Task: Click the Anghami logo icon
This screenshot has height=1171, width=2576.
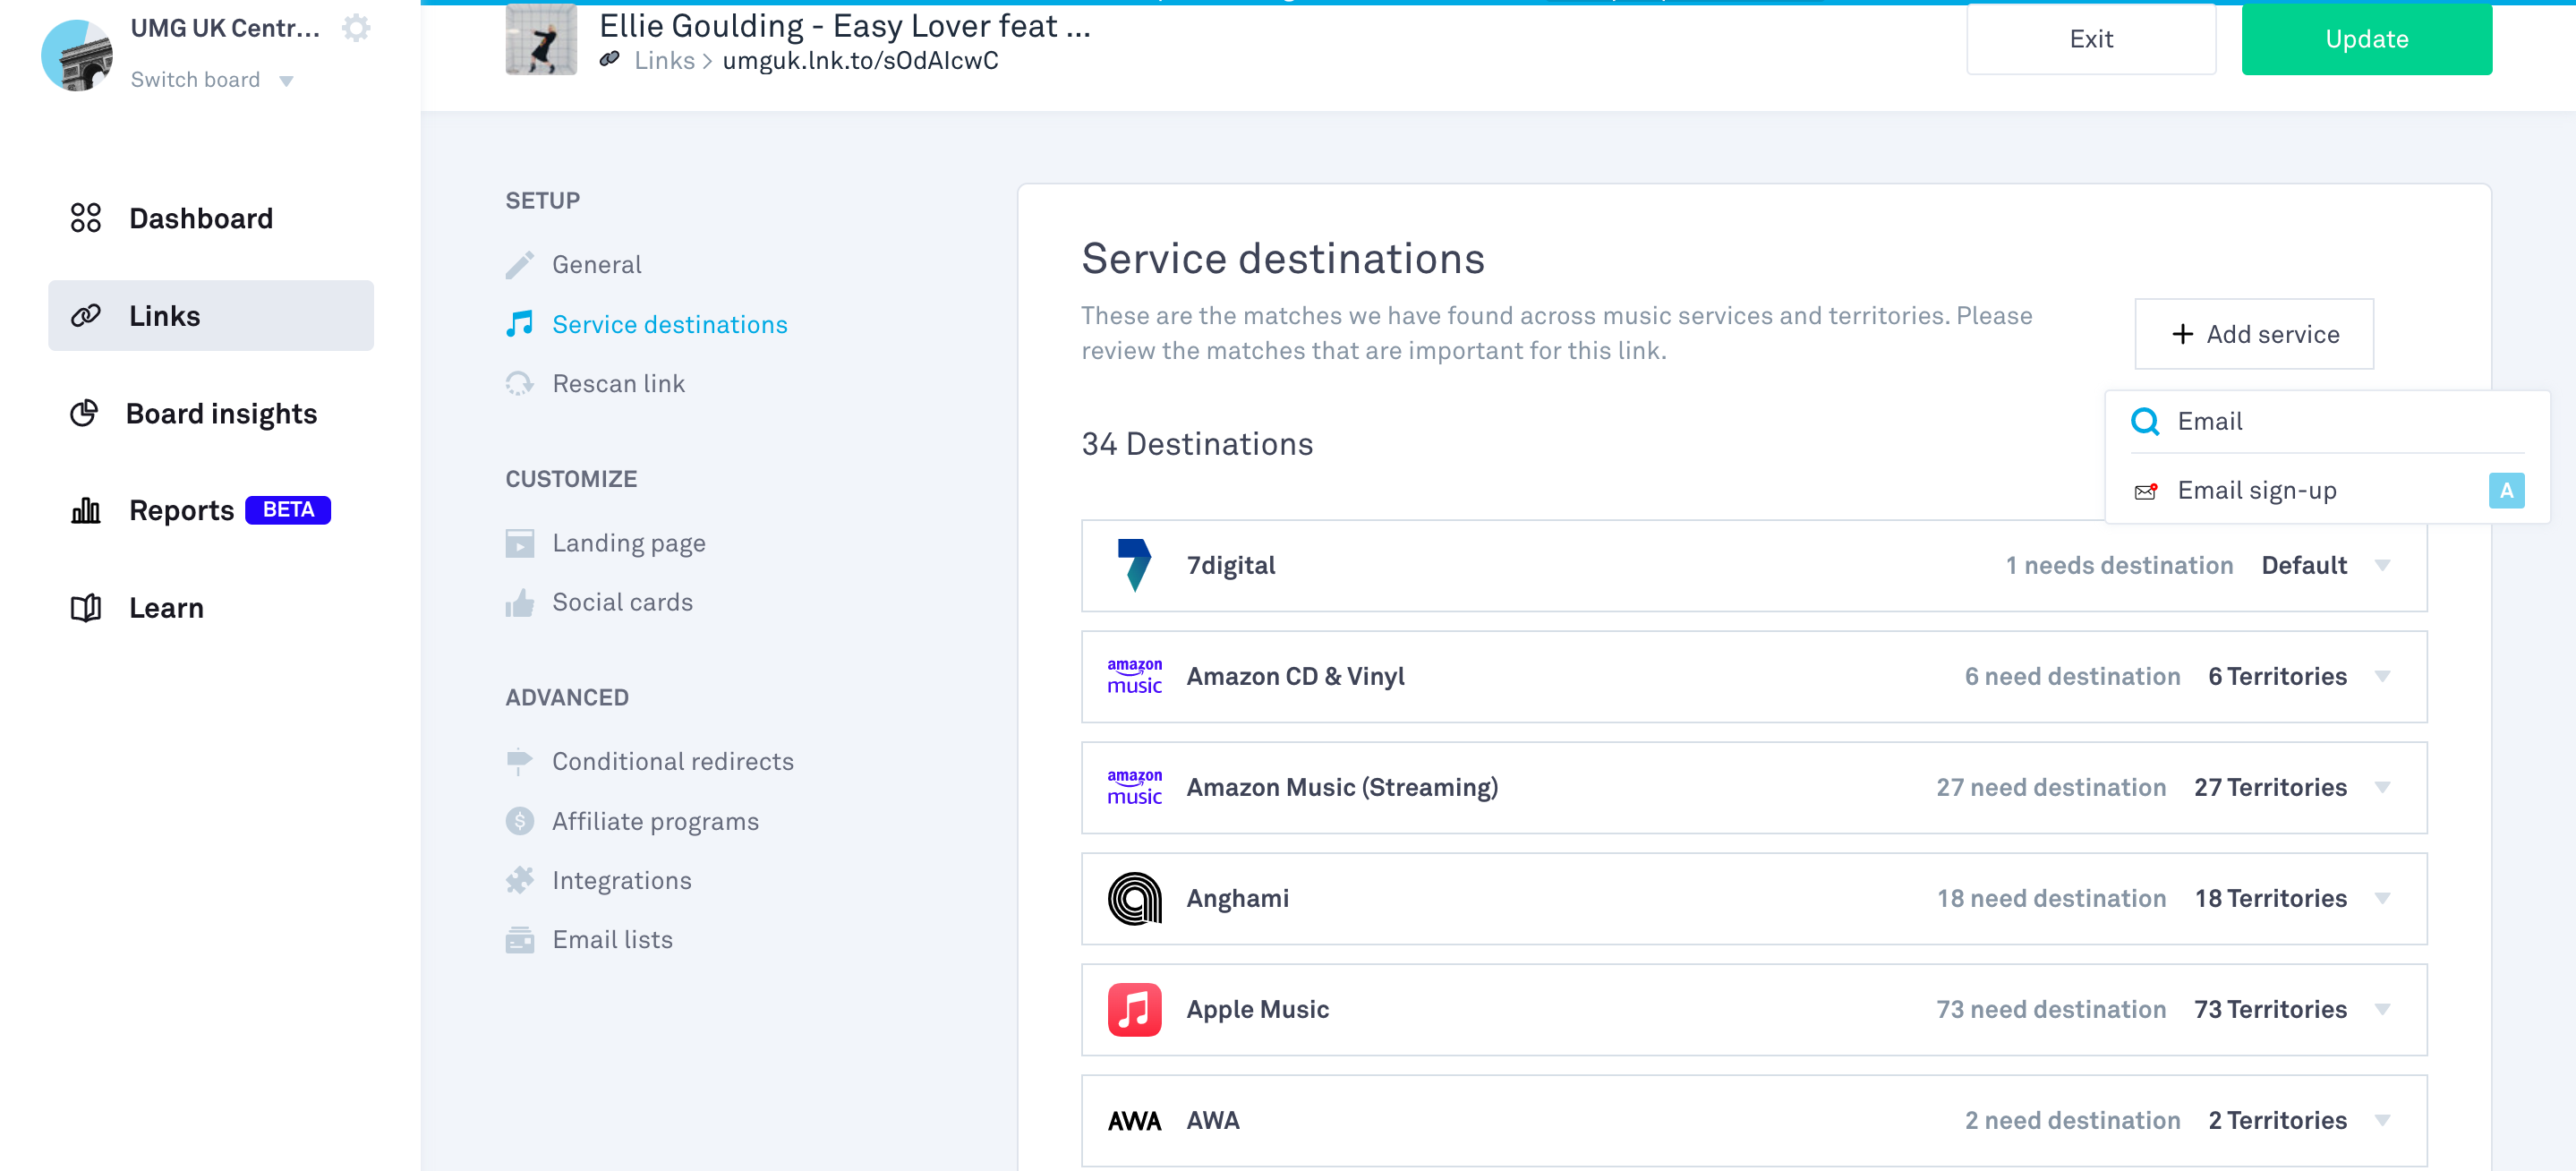Action: pos(1134,898)
